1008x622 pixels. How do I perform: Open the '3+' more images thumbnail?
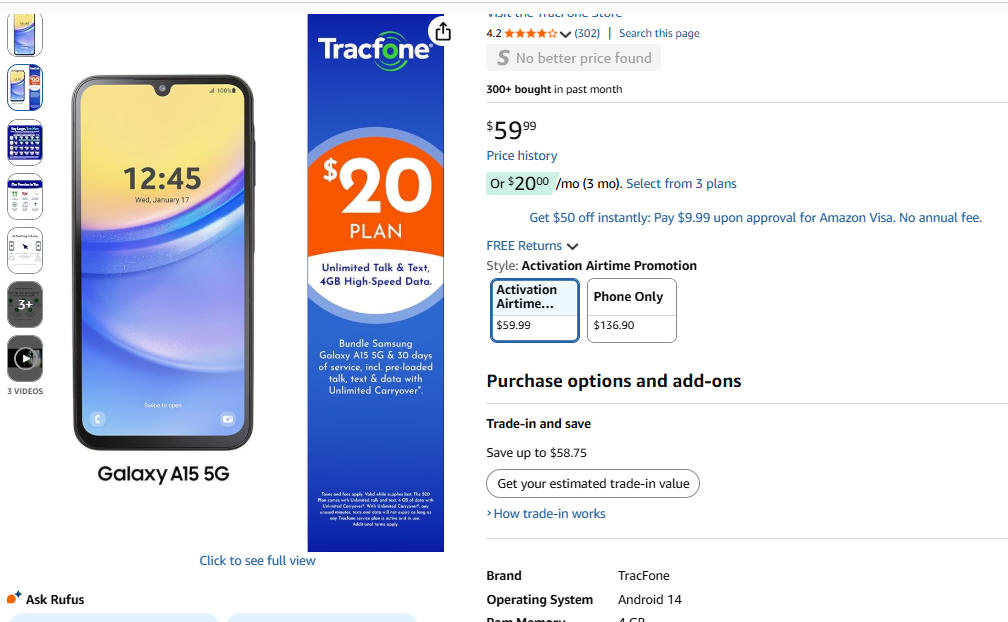(x=25, y=304)
